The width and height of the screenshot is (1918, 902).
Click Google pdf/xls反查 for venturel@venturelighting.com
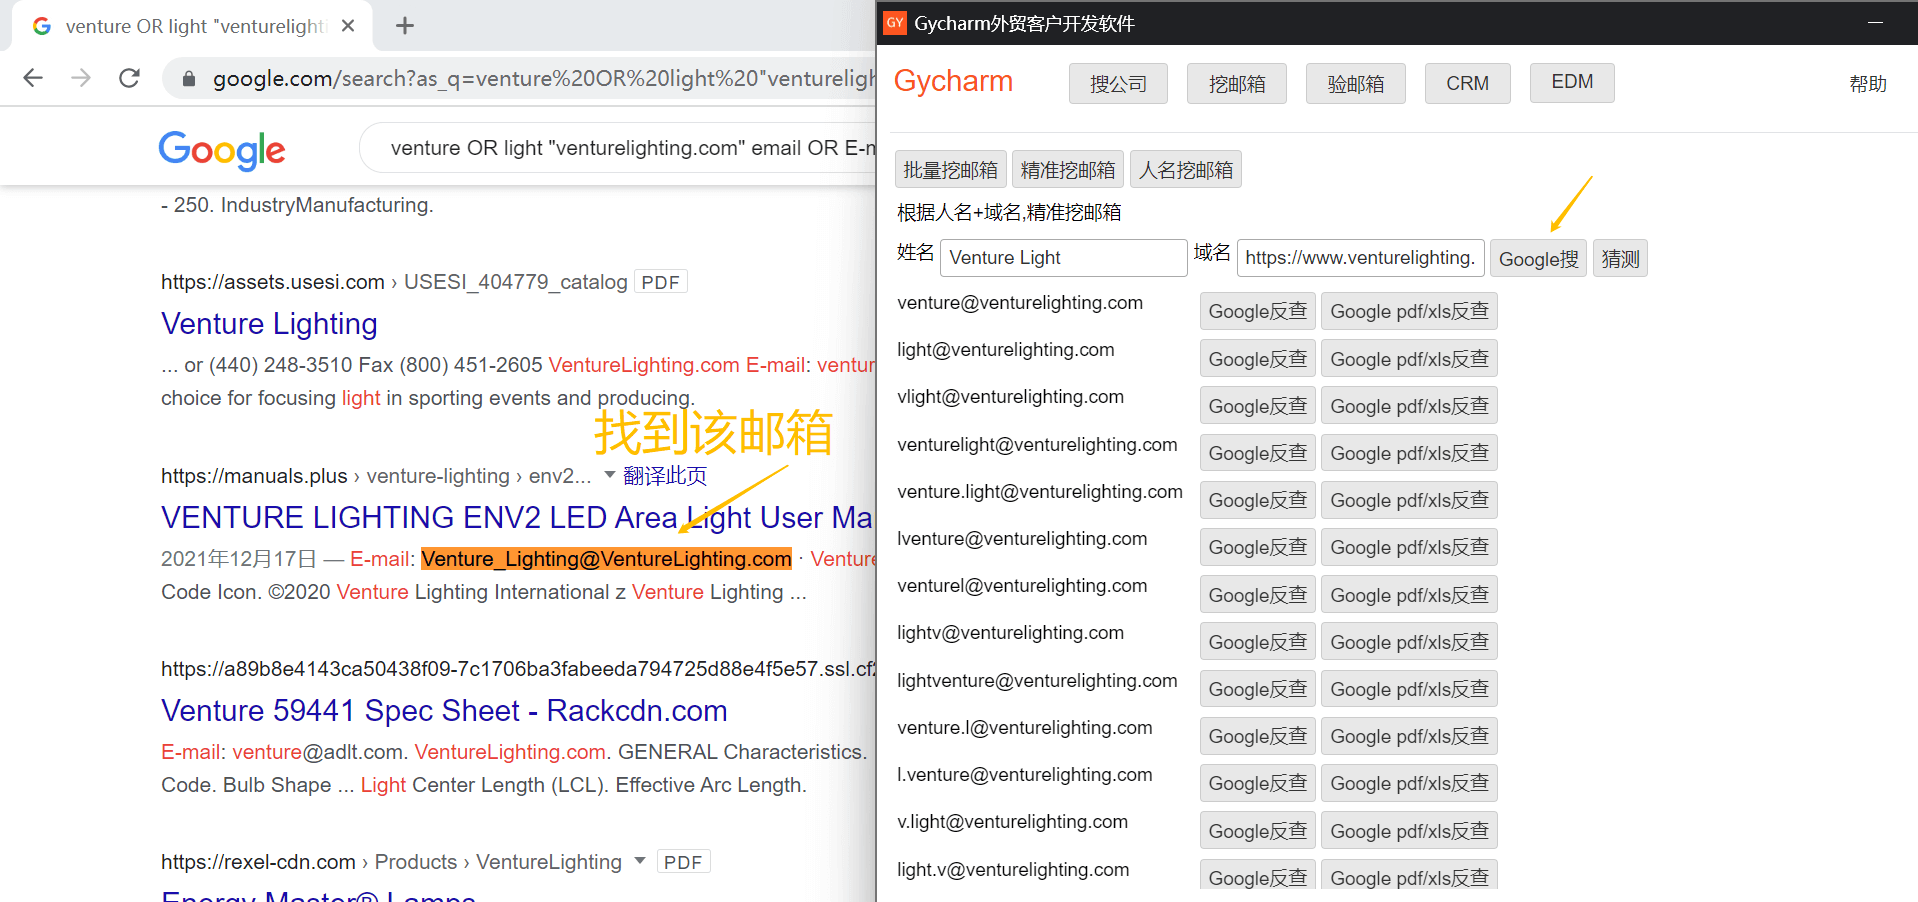click(x=1409, y=595)
